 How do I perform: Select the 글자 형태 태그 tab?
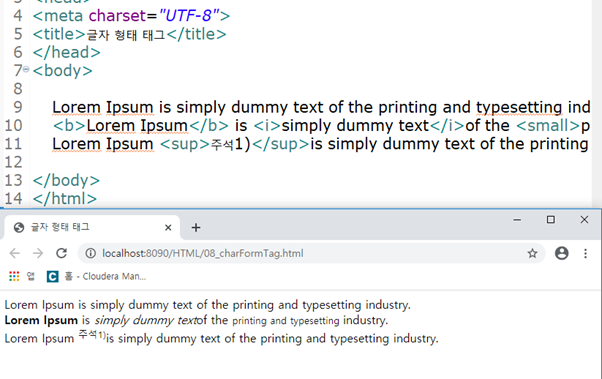click(x=92, y=227)
